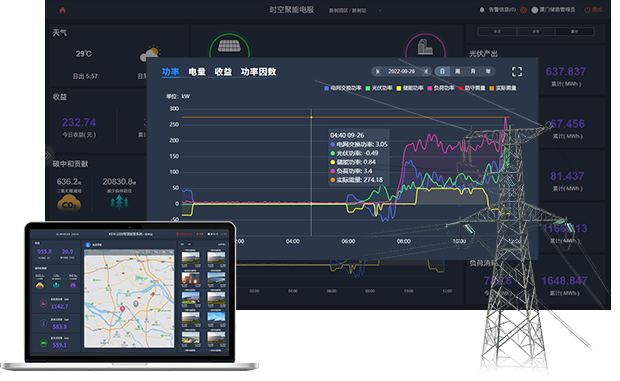Open the station selector dropdown
The image size is (620, 381).
pos(380,10)
